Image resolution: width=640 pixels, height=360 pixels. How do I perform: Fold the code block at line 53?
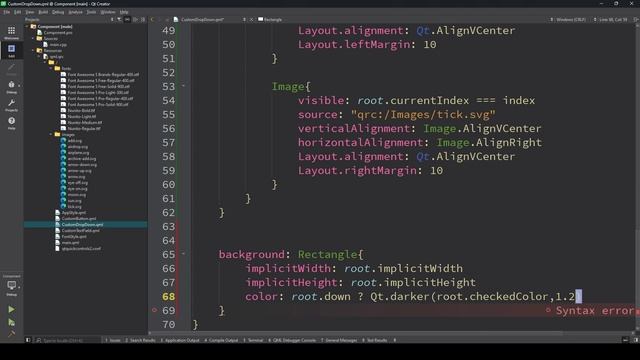[183, 86]
